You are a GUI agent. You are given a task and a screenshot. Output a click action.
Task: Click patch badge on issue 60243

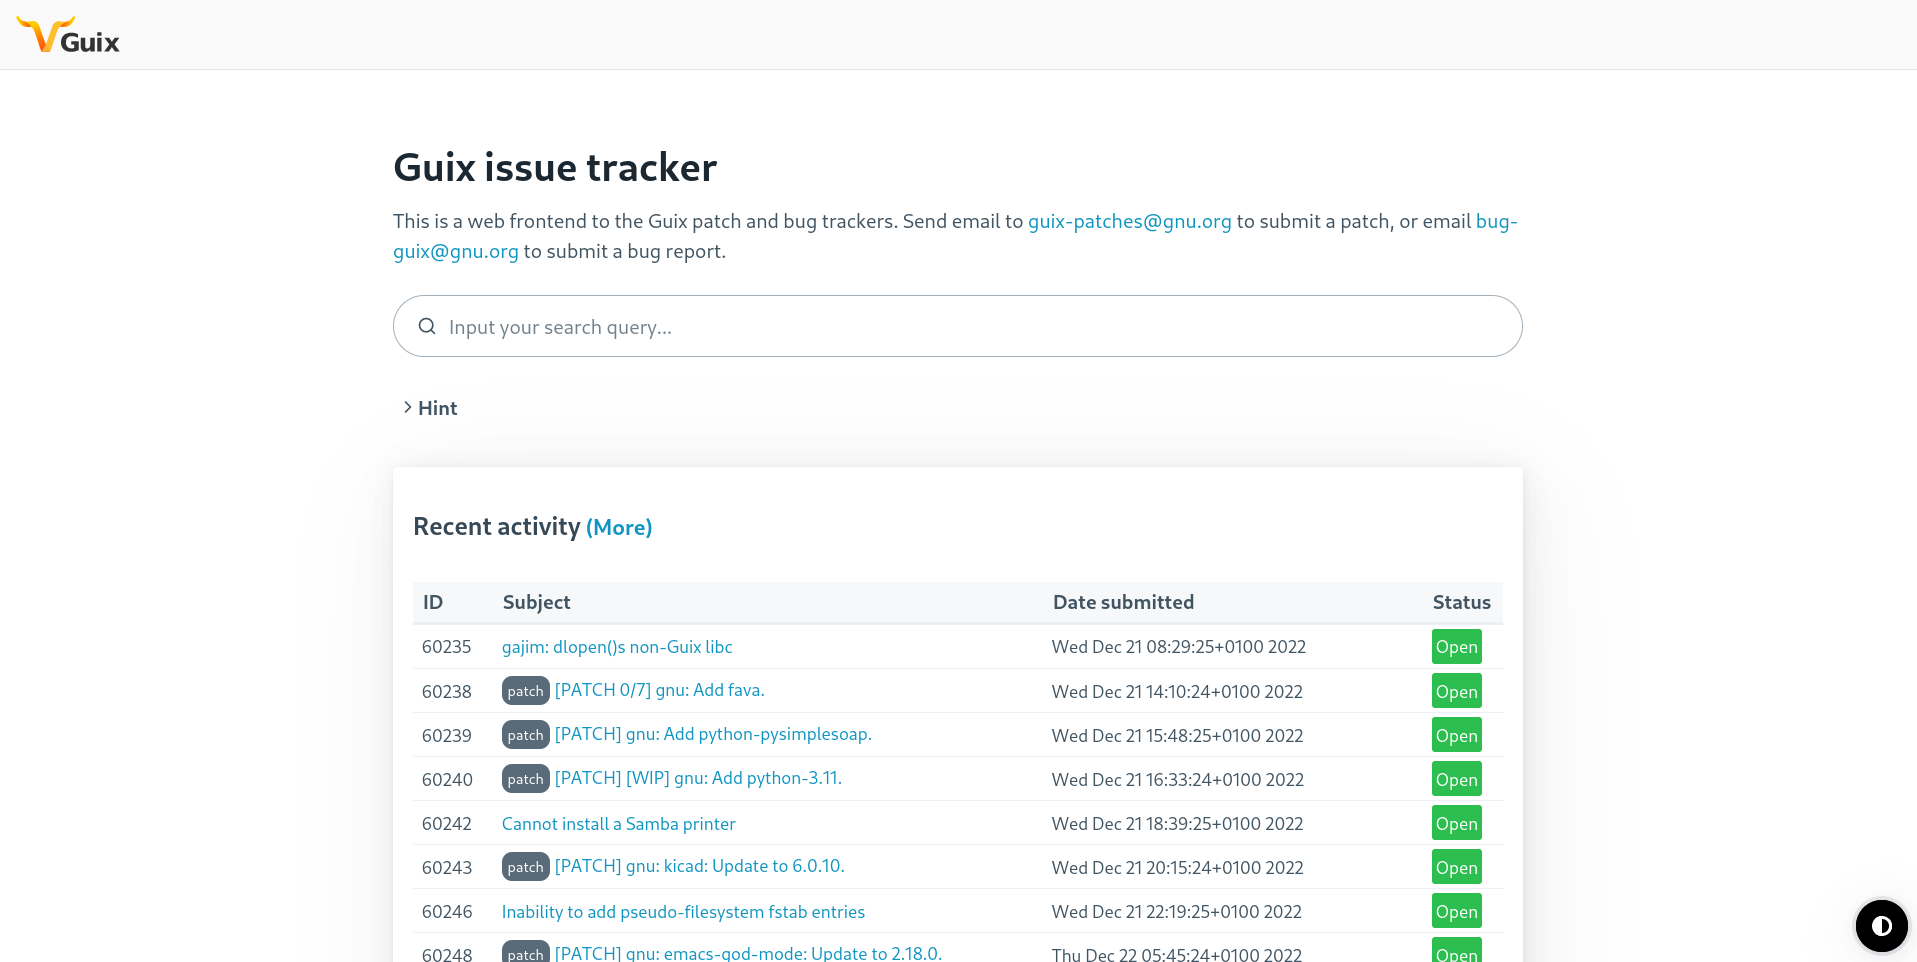525,867
